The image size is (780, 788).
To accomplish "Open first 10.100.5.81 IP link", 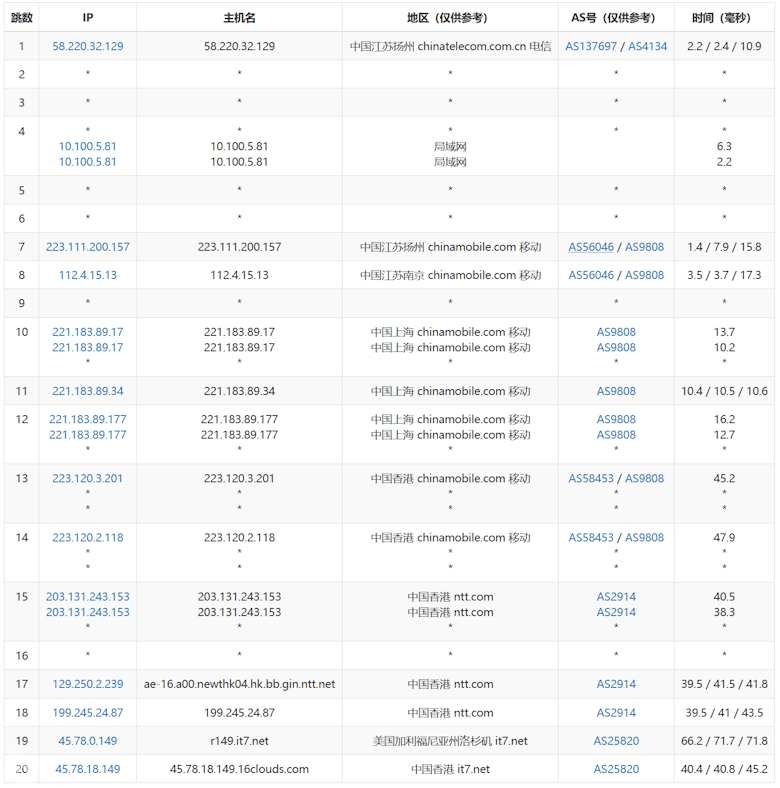I will click(x=88, y=146).
